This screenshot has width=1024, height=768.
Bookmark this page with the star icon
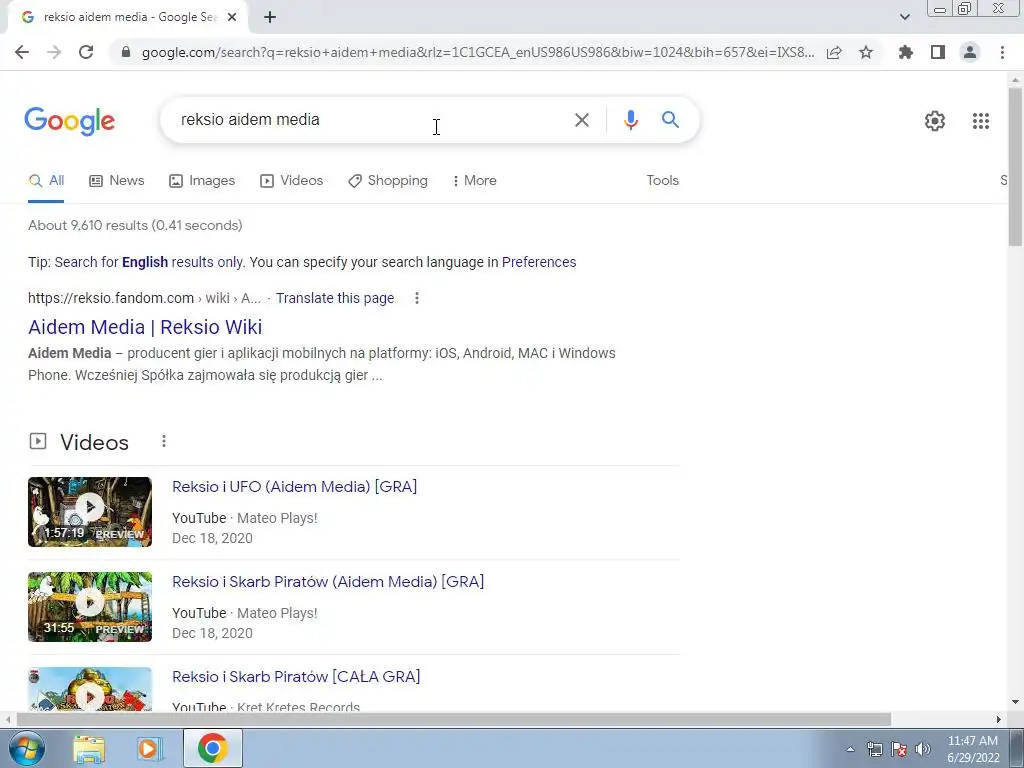click(x=866, y=52)
